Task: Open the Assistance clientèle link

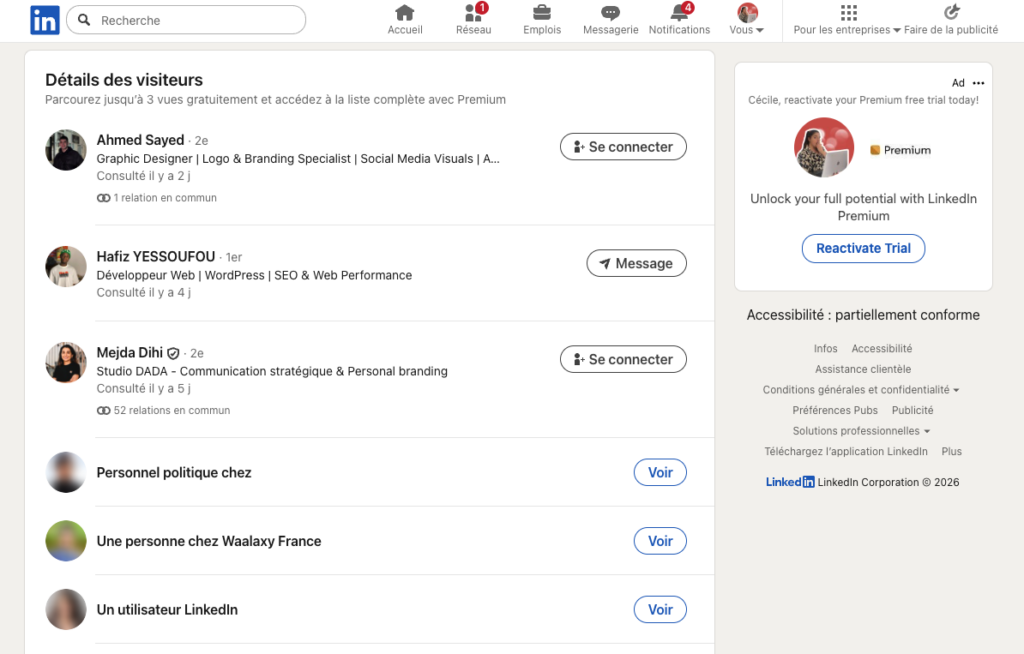Action: [862, 369]
